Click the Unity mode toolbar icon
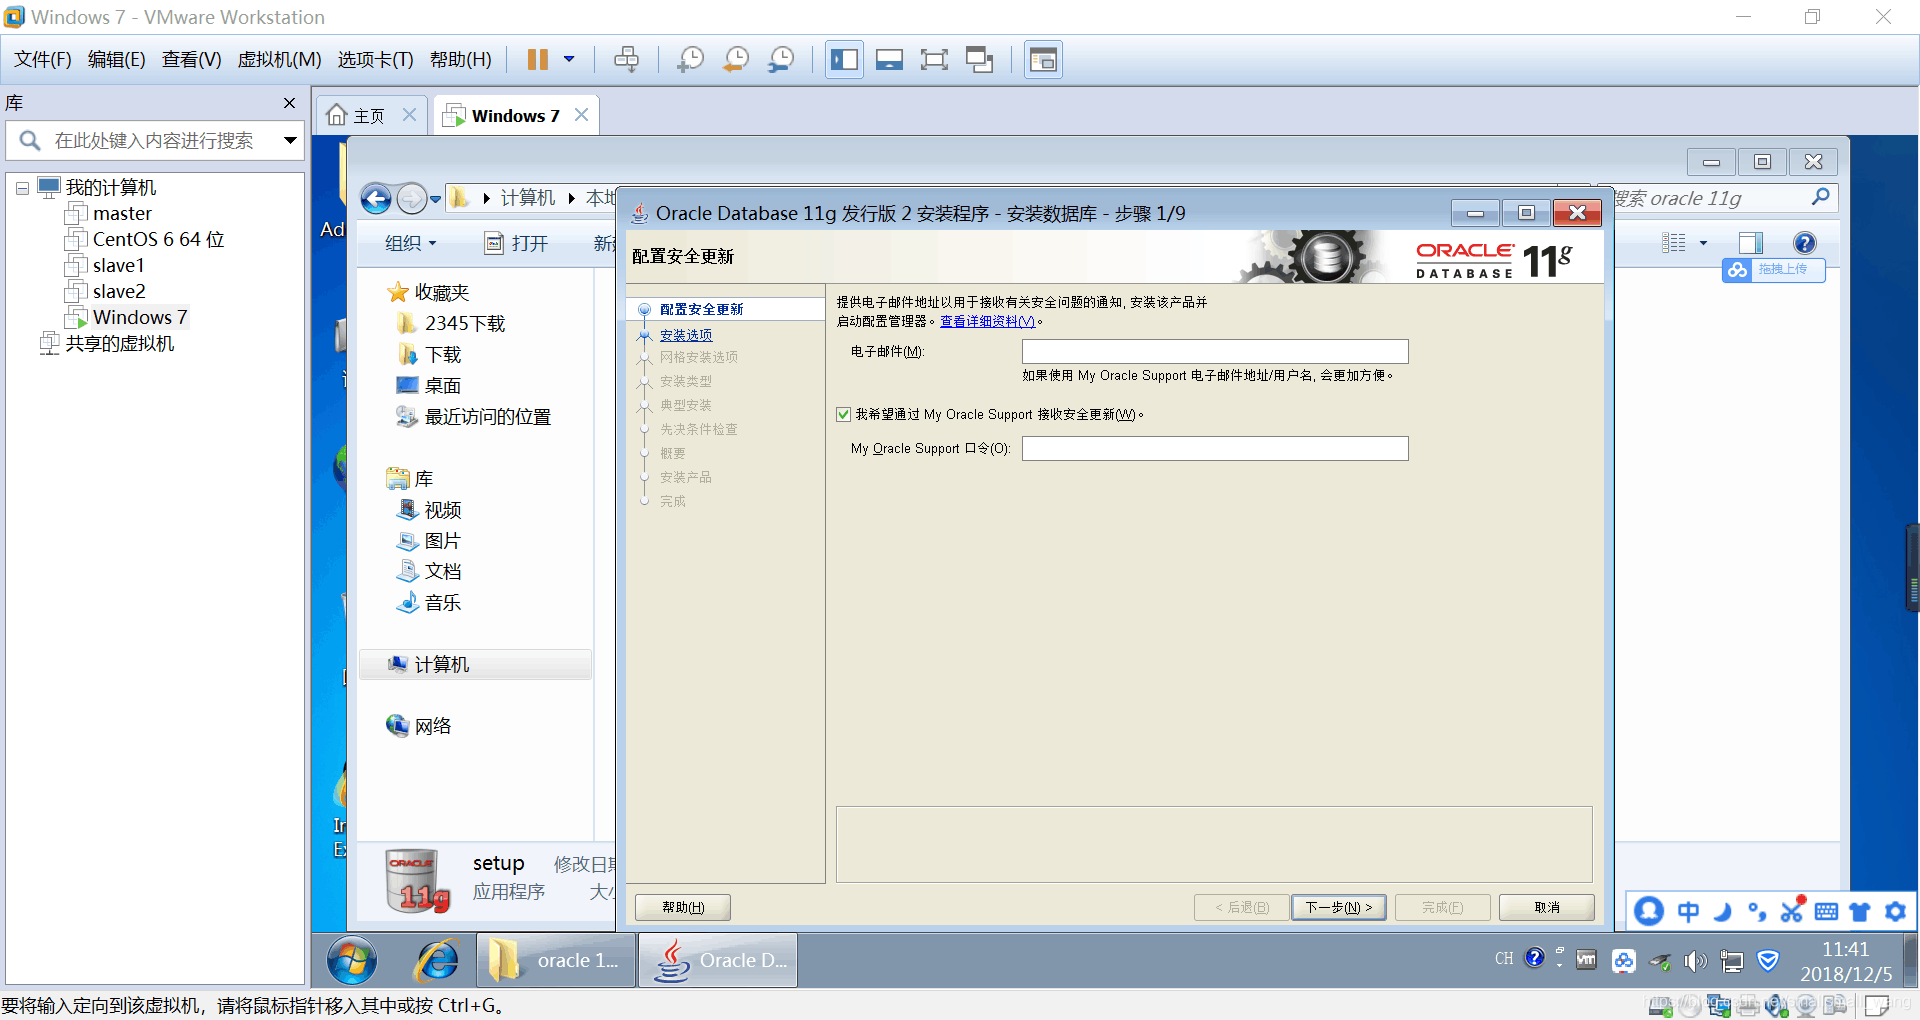1920x1020 pixels. (x=979, y=60)
